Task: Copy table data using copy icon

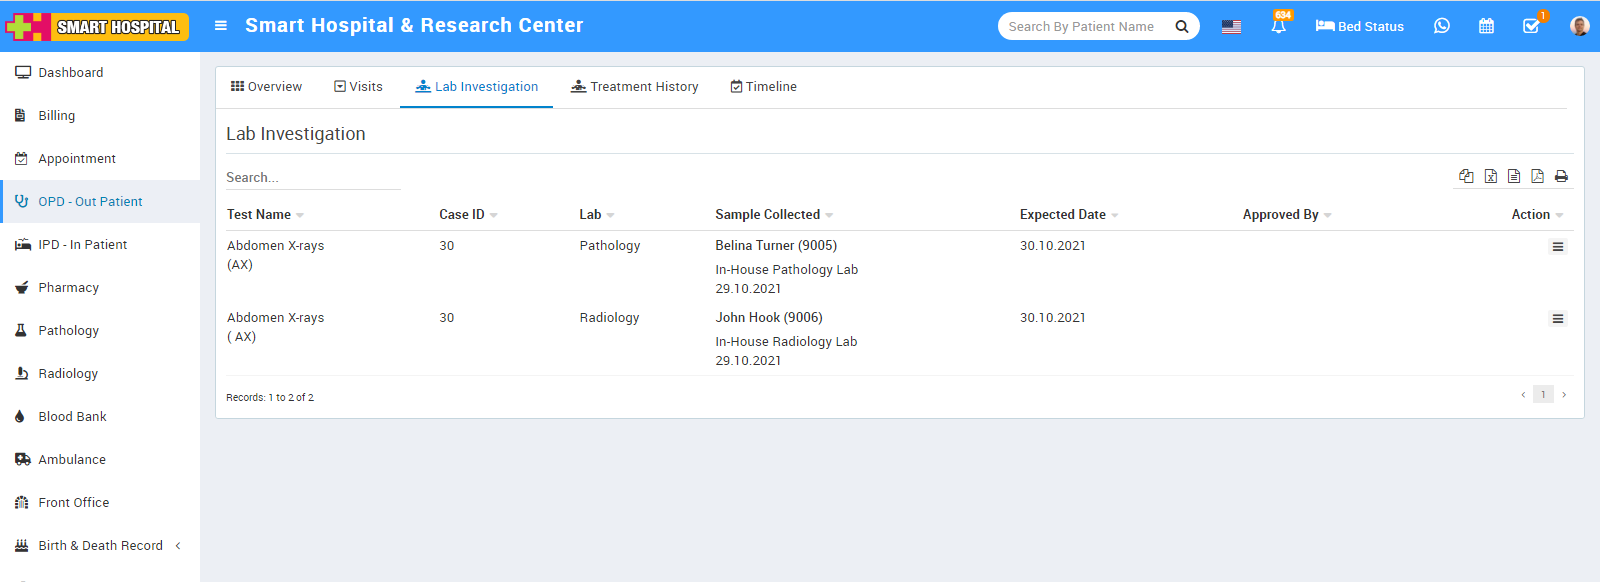Action: pos(1466,176)
